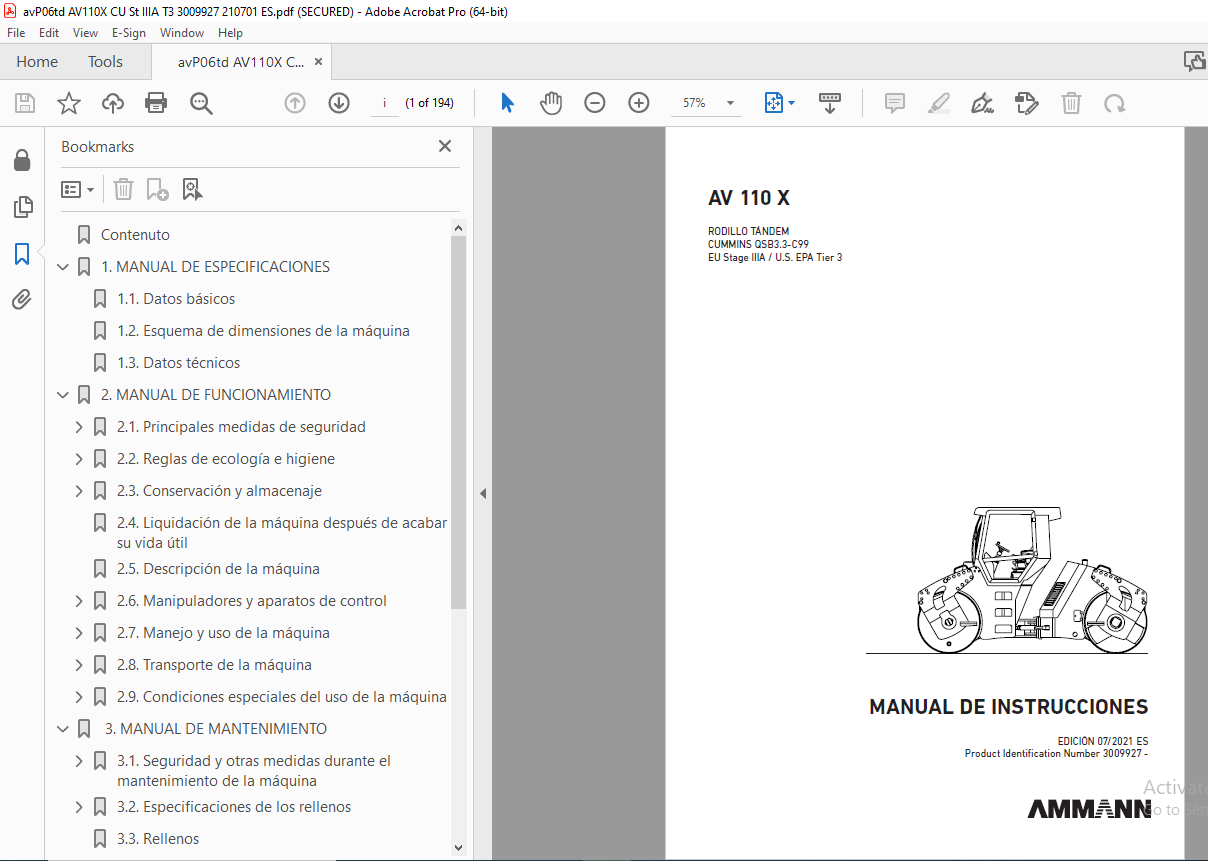Open the sign document pen tool
The height and width of the screenshot is (861, 1208).
click(x=982, y=103)
